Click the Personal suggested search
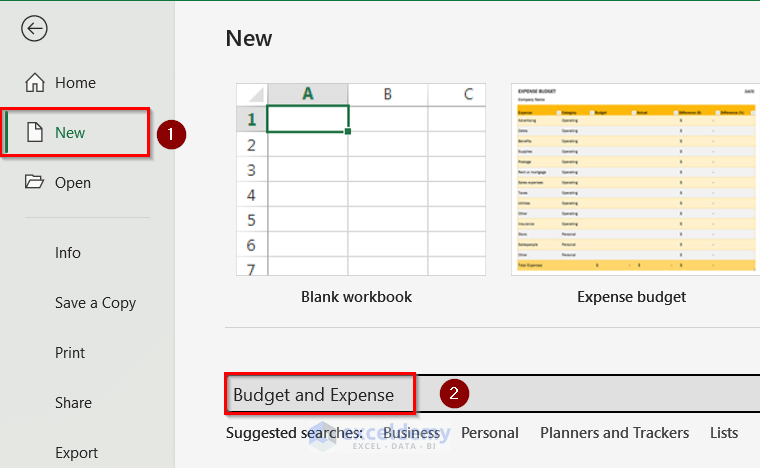The image size is (760, 468). coord(490,433)
